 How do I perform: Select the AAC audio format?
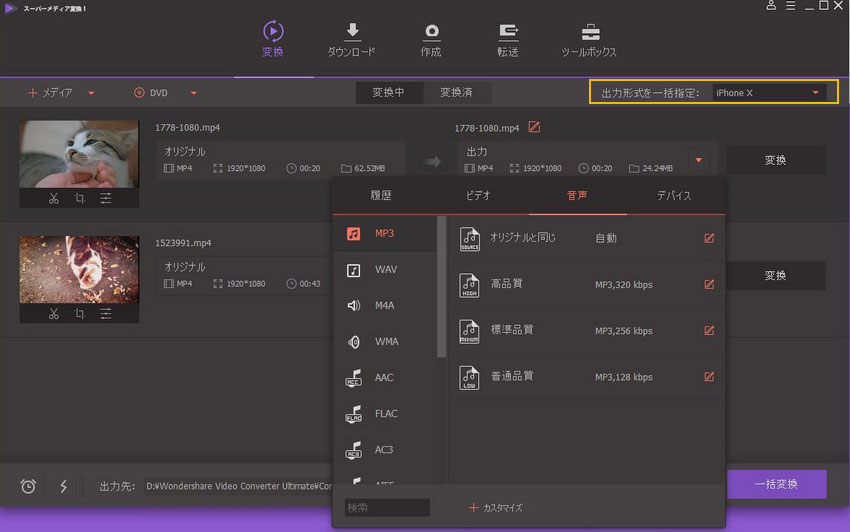[x=385, y=377]
